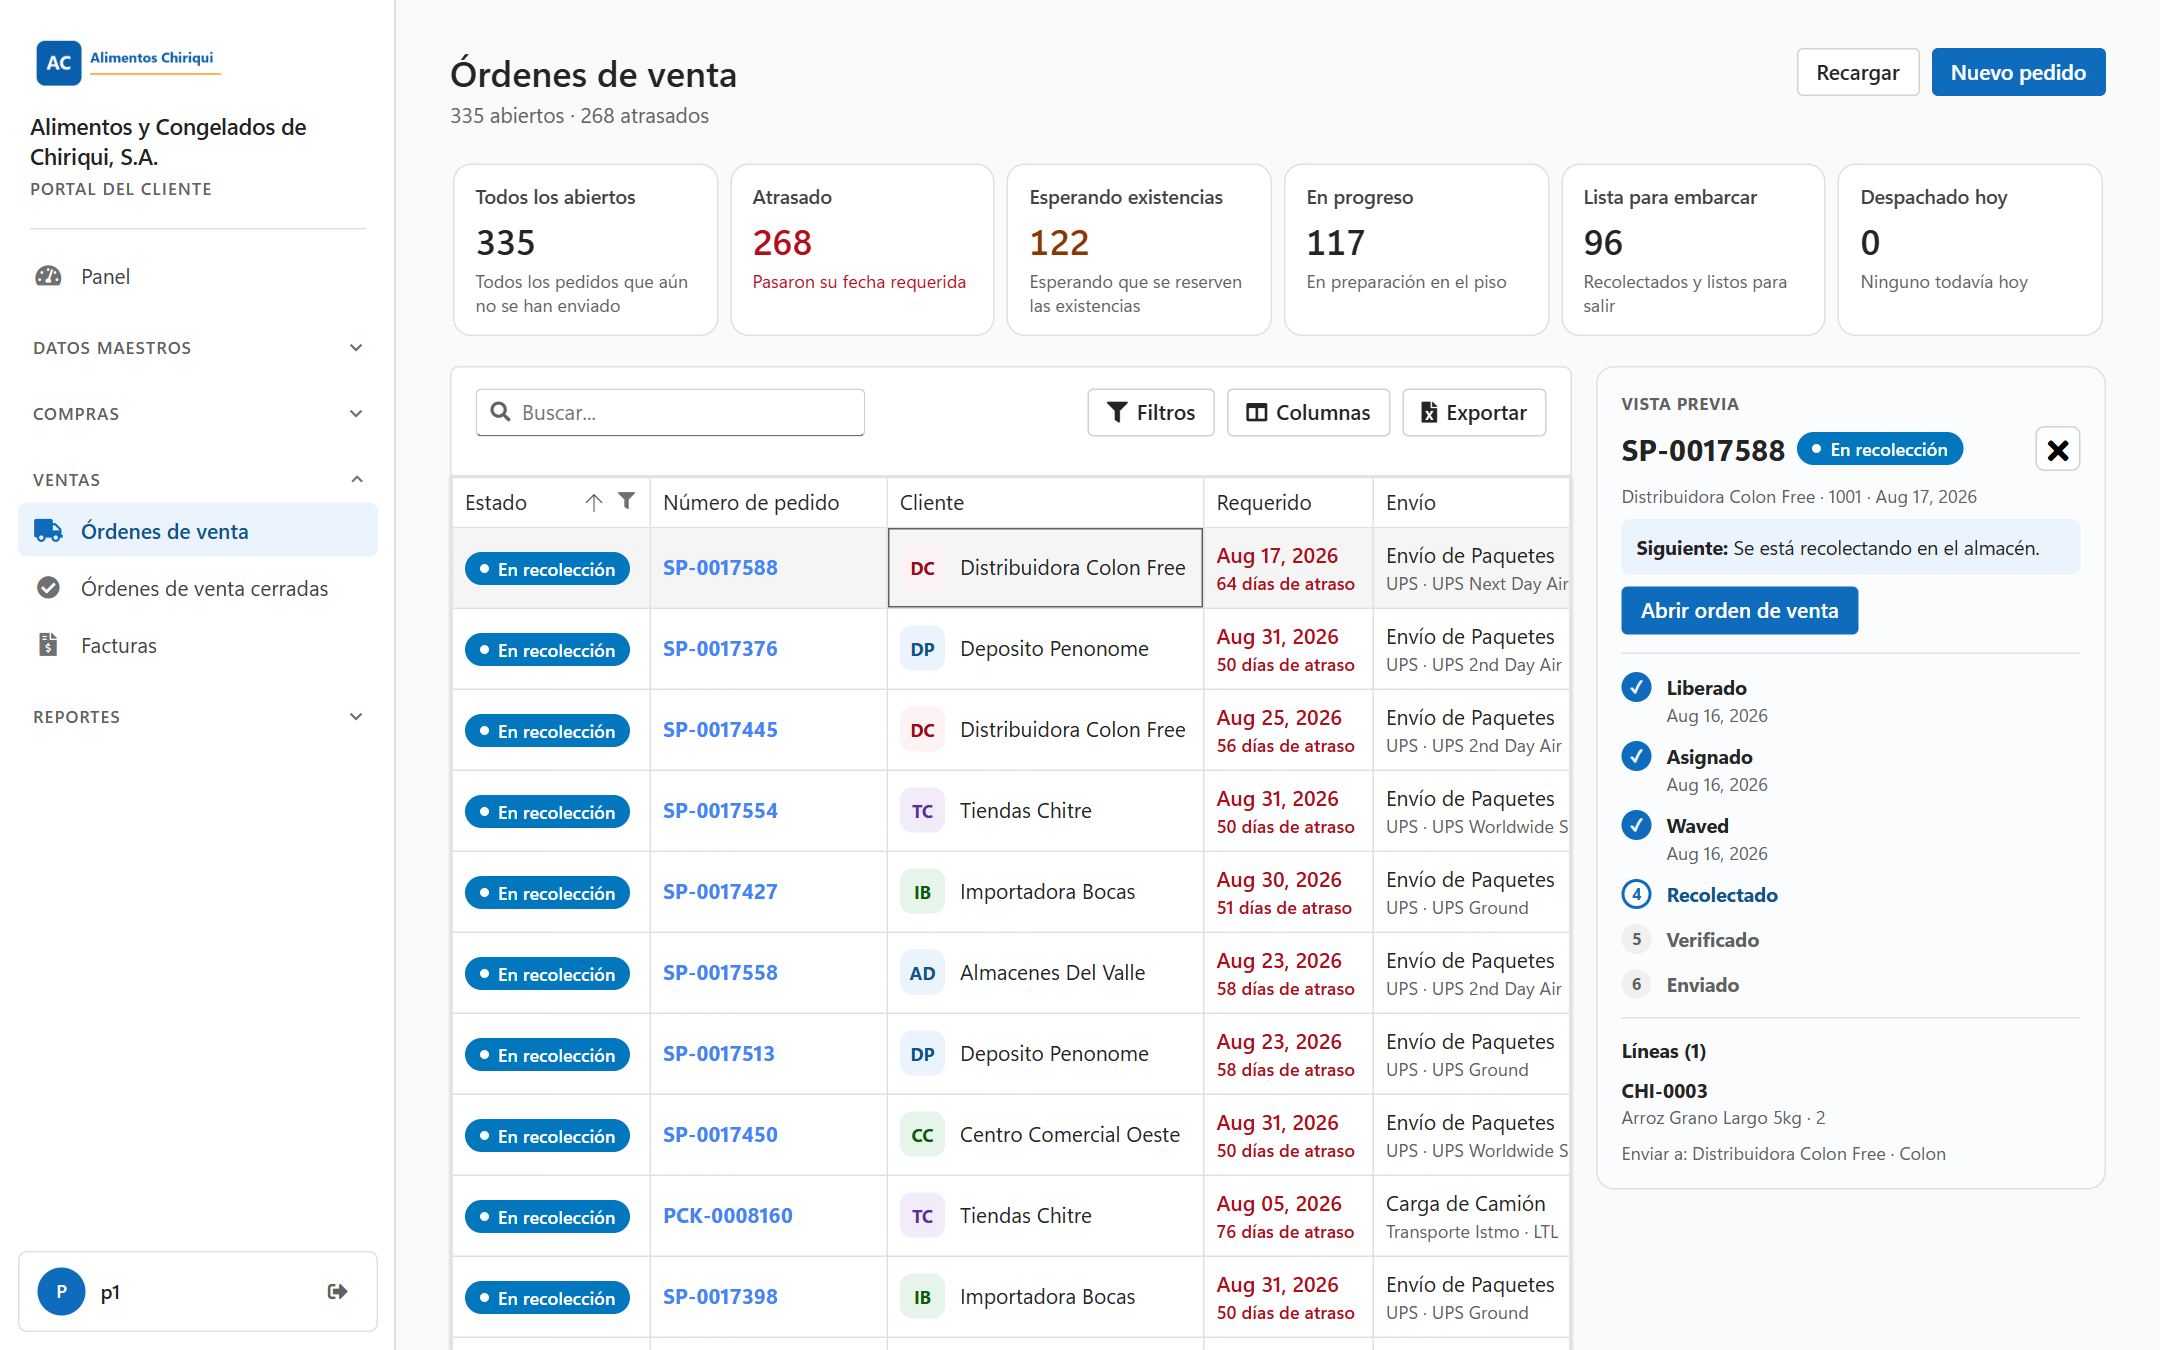Click the Número de pedido column header

(768, 502)
